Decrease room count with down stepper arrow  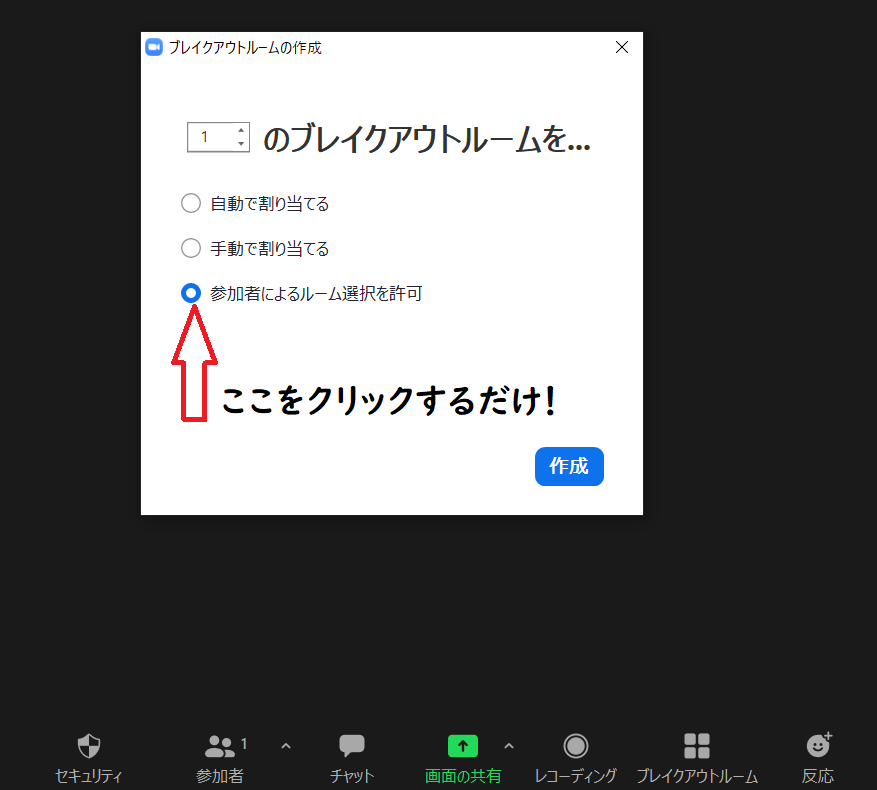pos(241,144)
